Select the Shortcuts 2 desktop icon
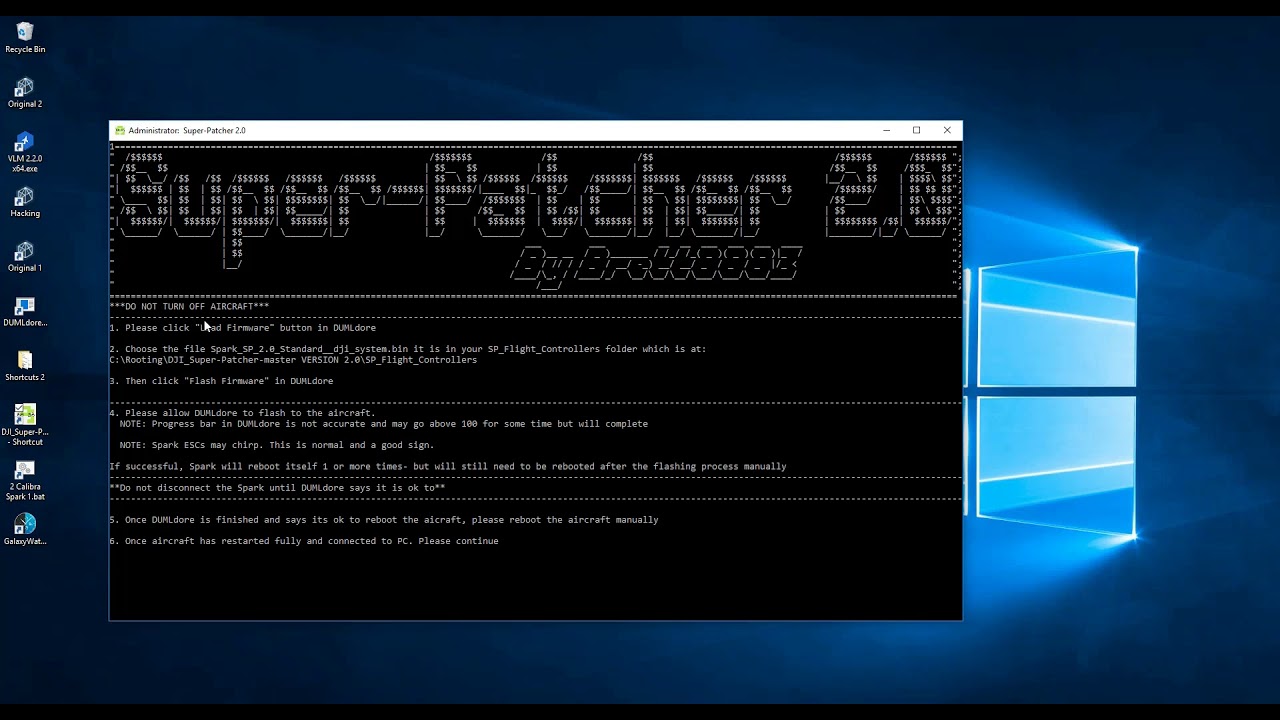This screenshot has width=1280, height=720. [25, 366]
